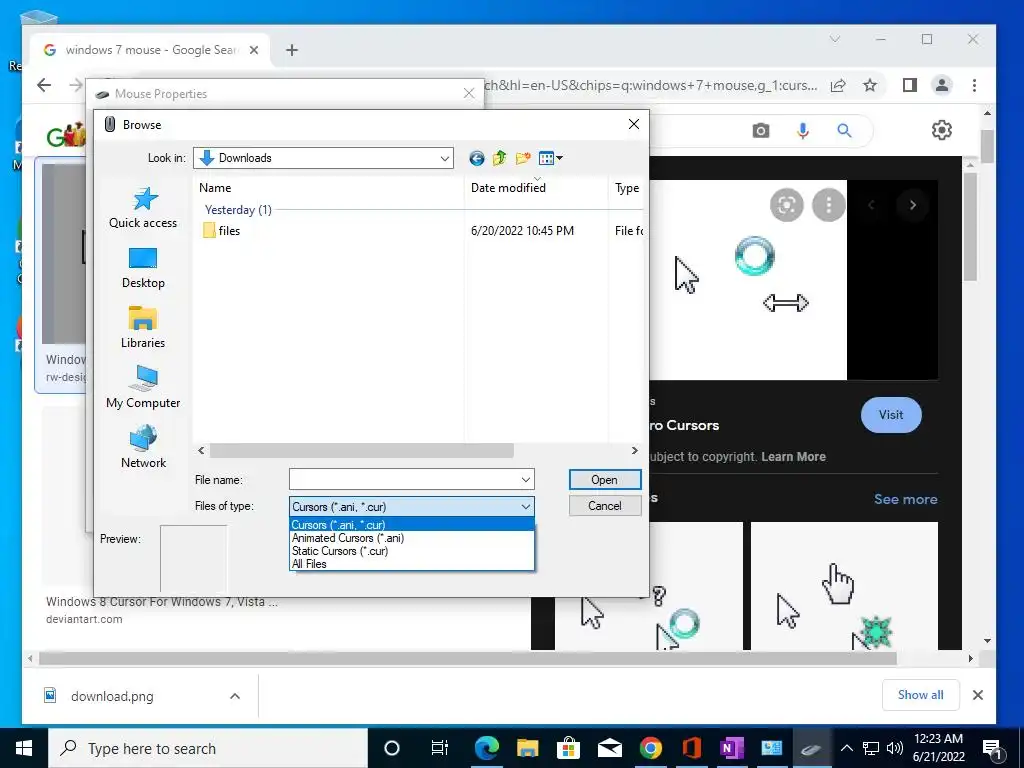Close the Mouse Properties window
Viewport: 1024px width, 768px height.
coord(469,93)
